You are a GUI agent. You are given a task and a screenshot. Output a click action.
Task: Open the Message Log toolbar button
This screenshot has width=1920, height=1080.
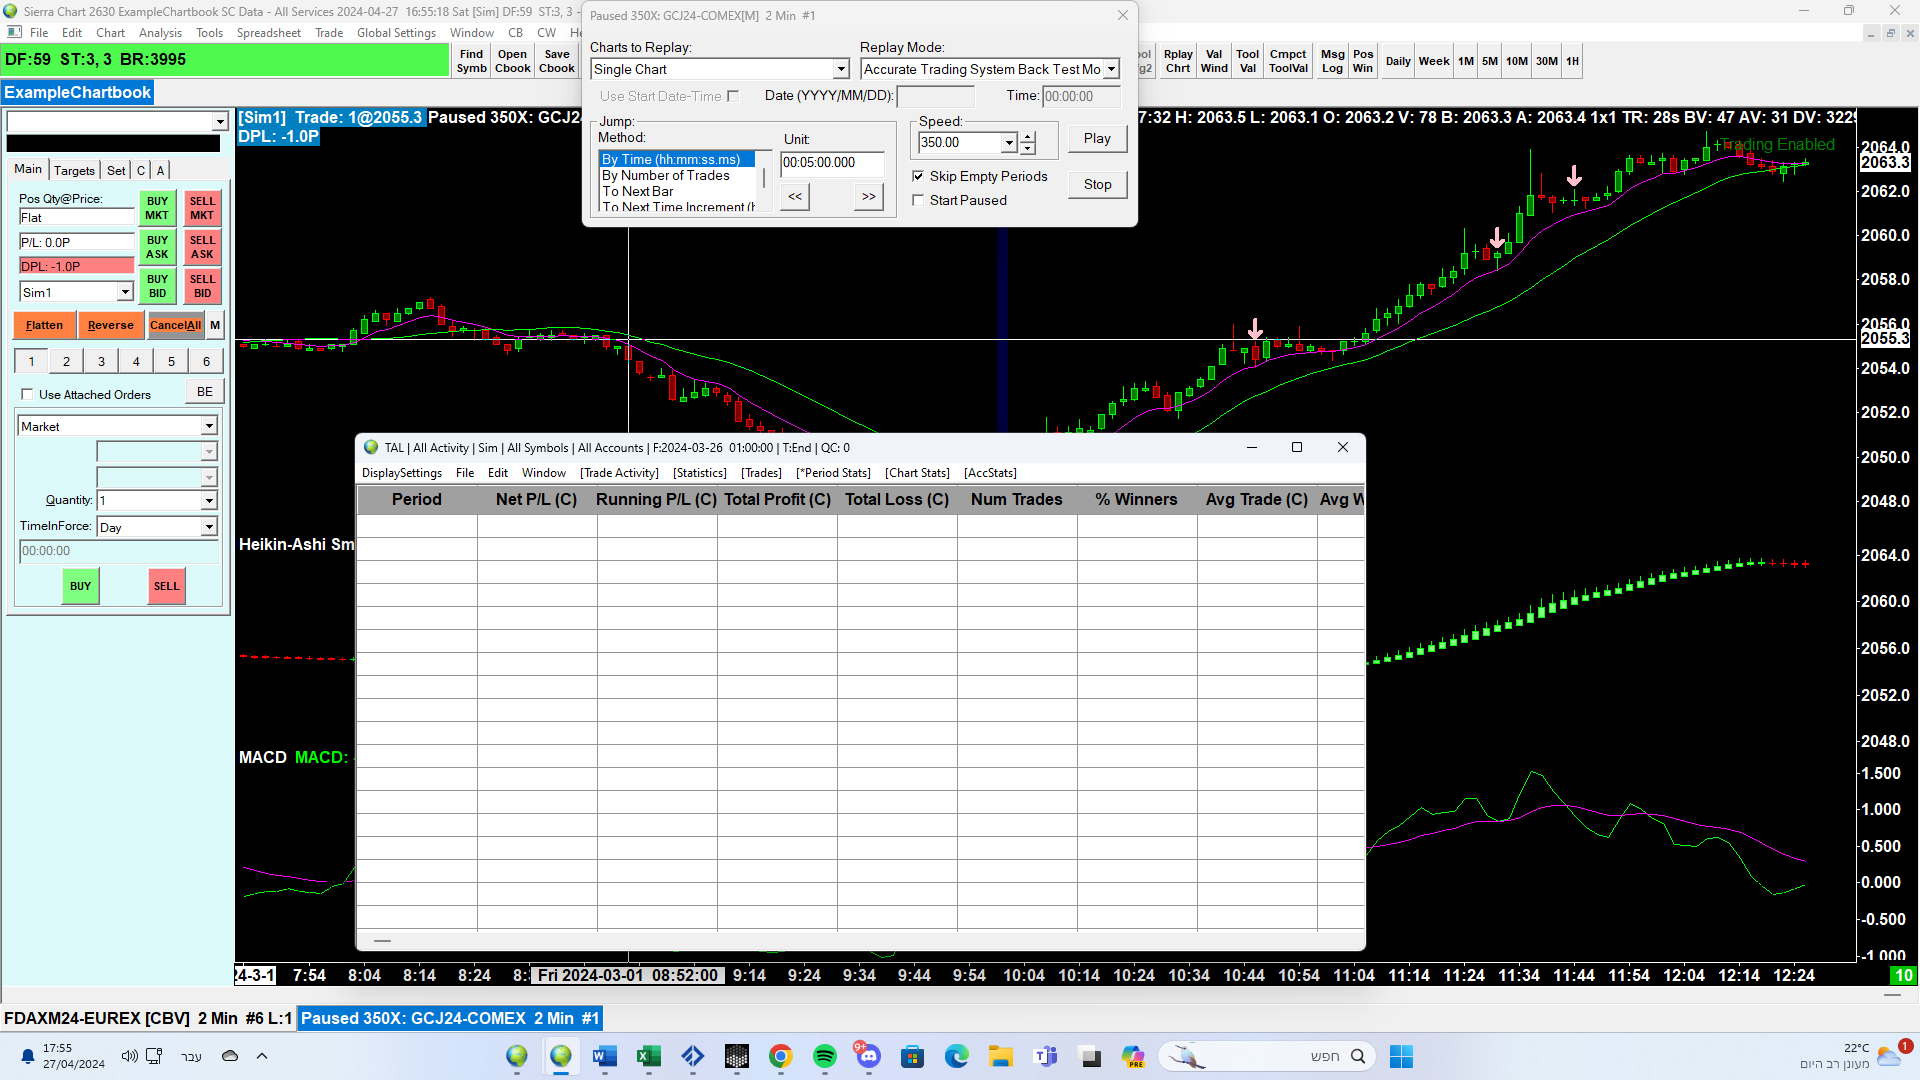[x=1332, y=61]
